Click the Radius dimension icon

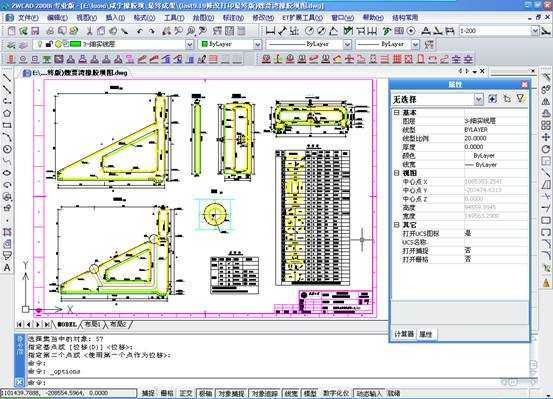click(309, 31)
